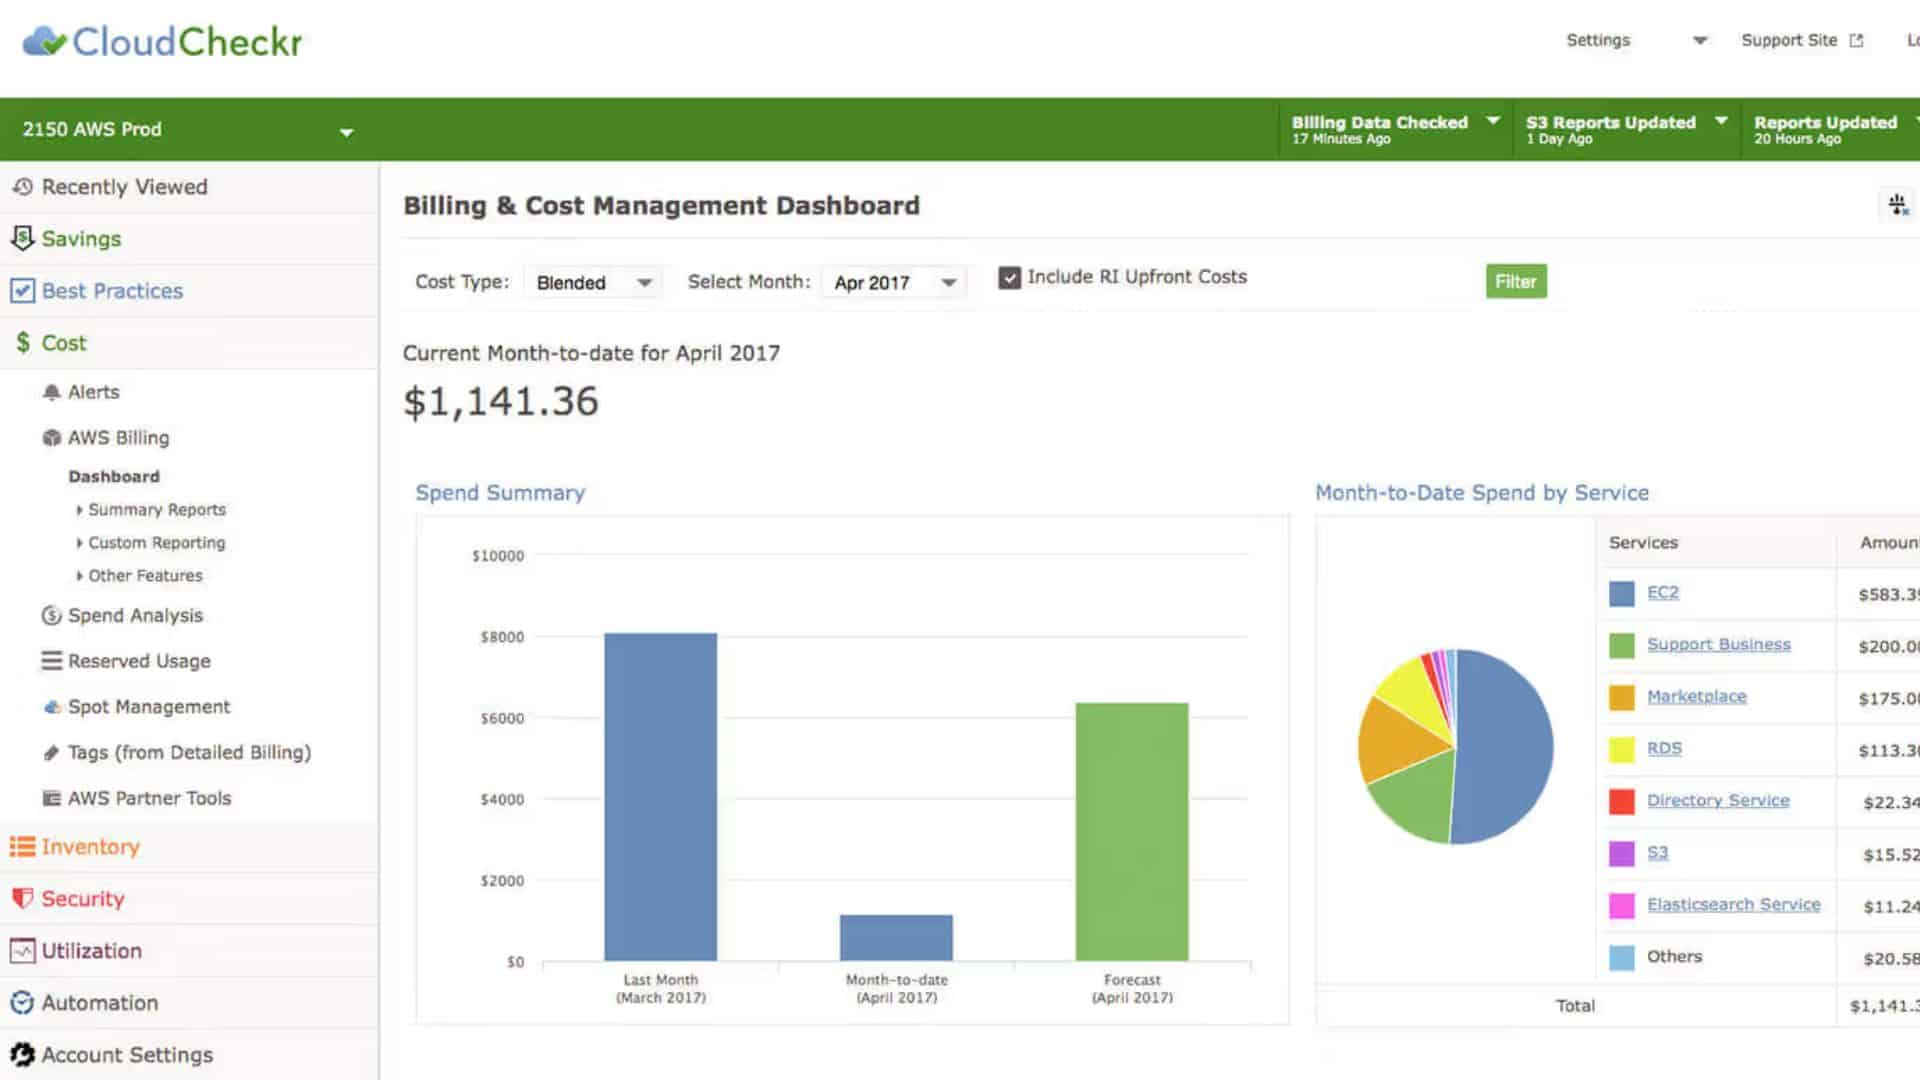The height and width of the screenshot is (1080, 1920).
Task: Click the Recently Viewed clock icon
Action: point(22,187)
